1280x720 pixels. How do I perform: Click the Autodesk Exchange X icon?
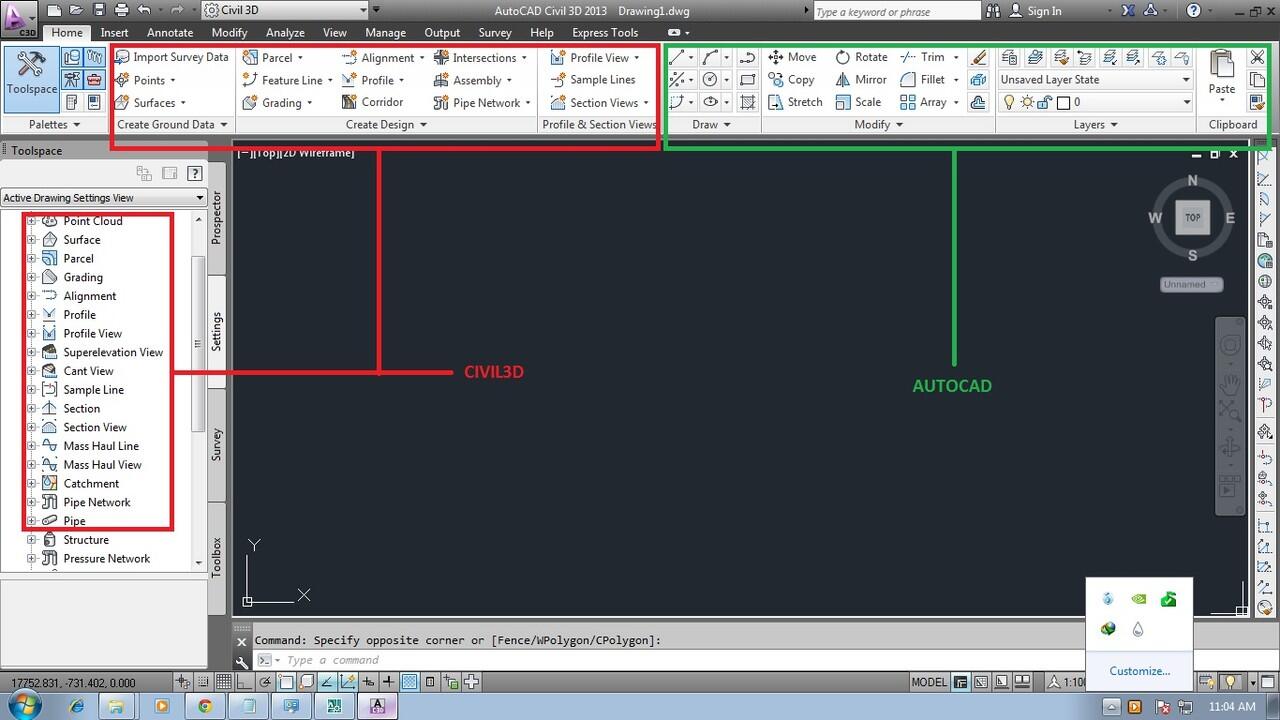(x=1129, y=11)
